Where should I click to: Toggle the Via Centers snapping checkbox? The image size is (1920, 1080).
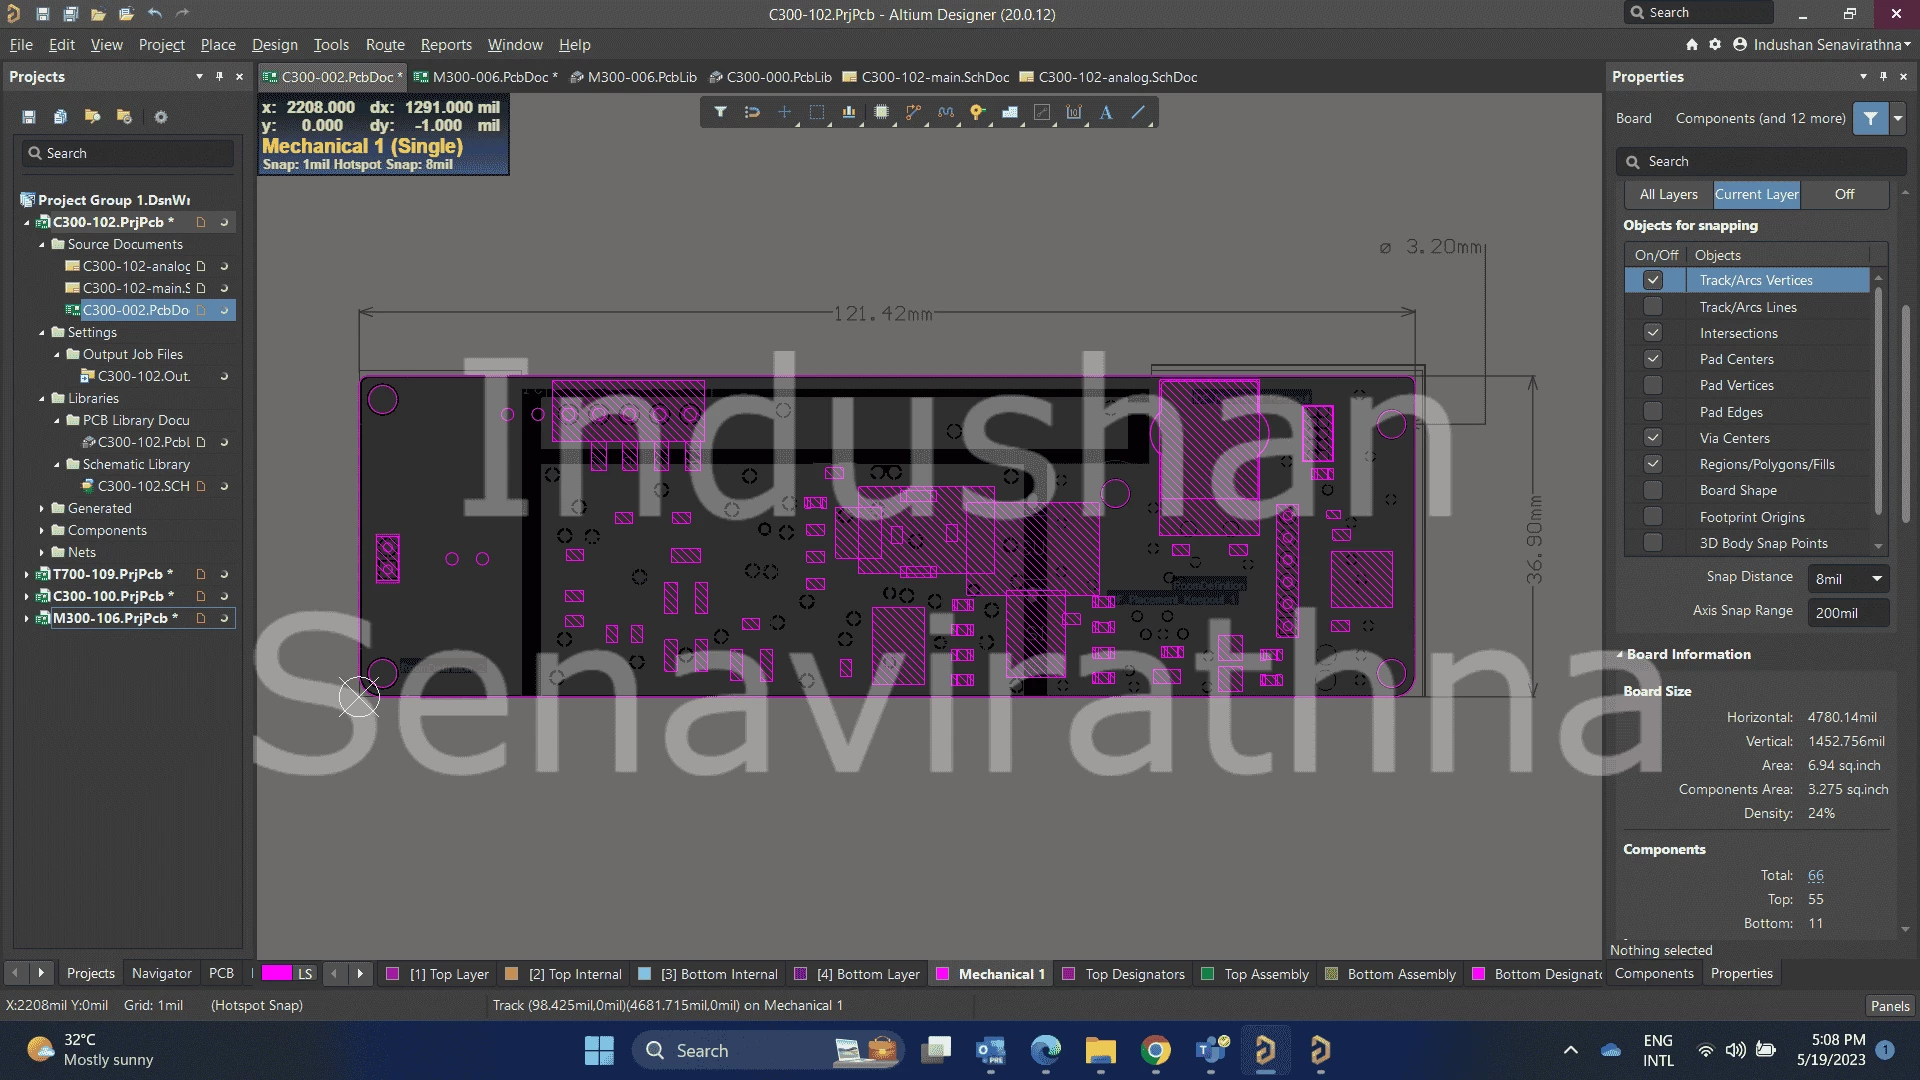[x=1653, y=438]
